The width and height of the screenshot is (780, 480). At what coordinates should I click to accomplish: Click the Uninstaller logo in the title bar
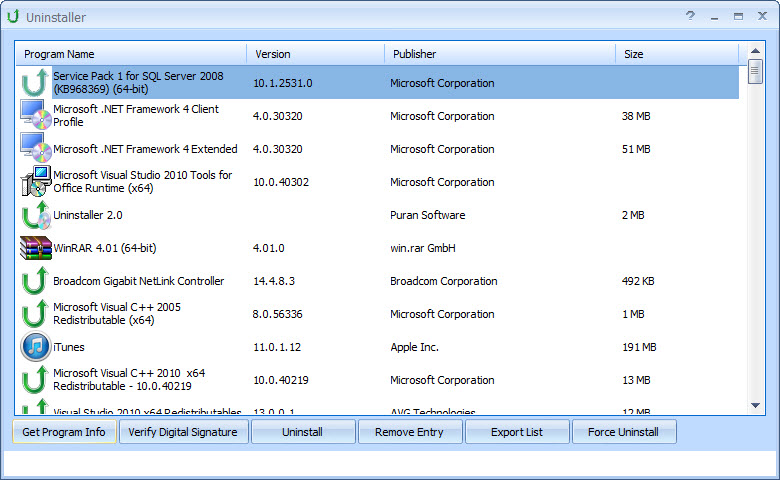coord(13,16)
